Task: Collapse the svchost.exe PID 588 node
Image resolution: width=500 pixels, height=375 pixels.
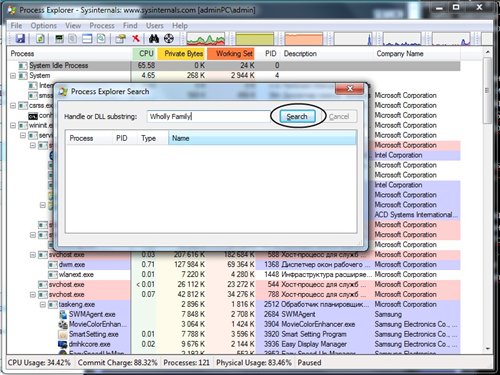Action: pos(33,255)
